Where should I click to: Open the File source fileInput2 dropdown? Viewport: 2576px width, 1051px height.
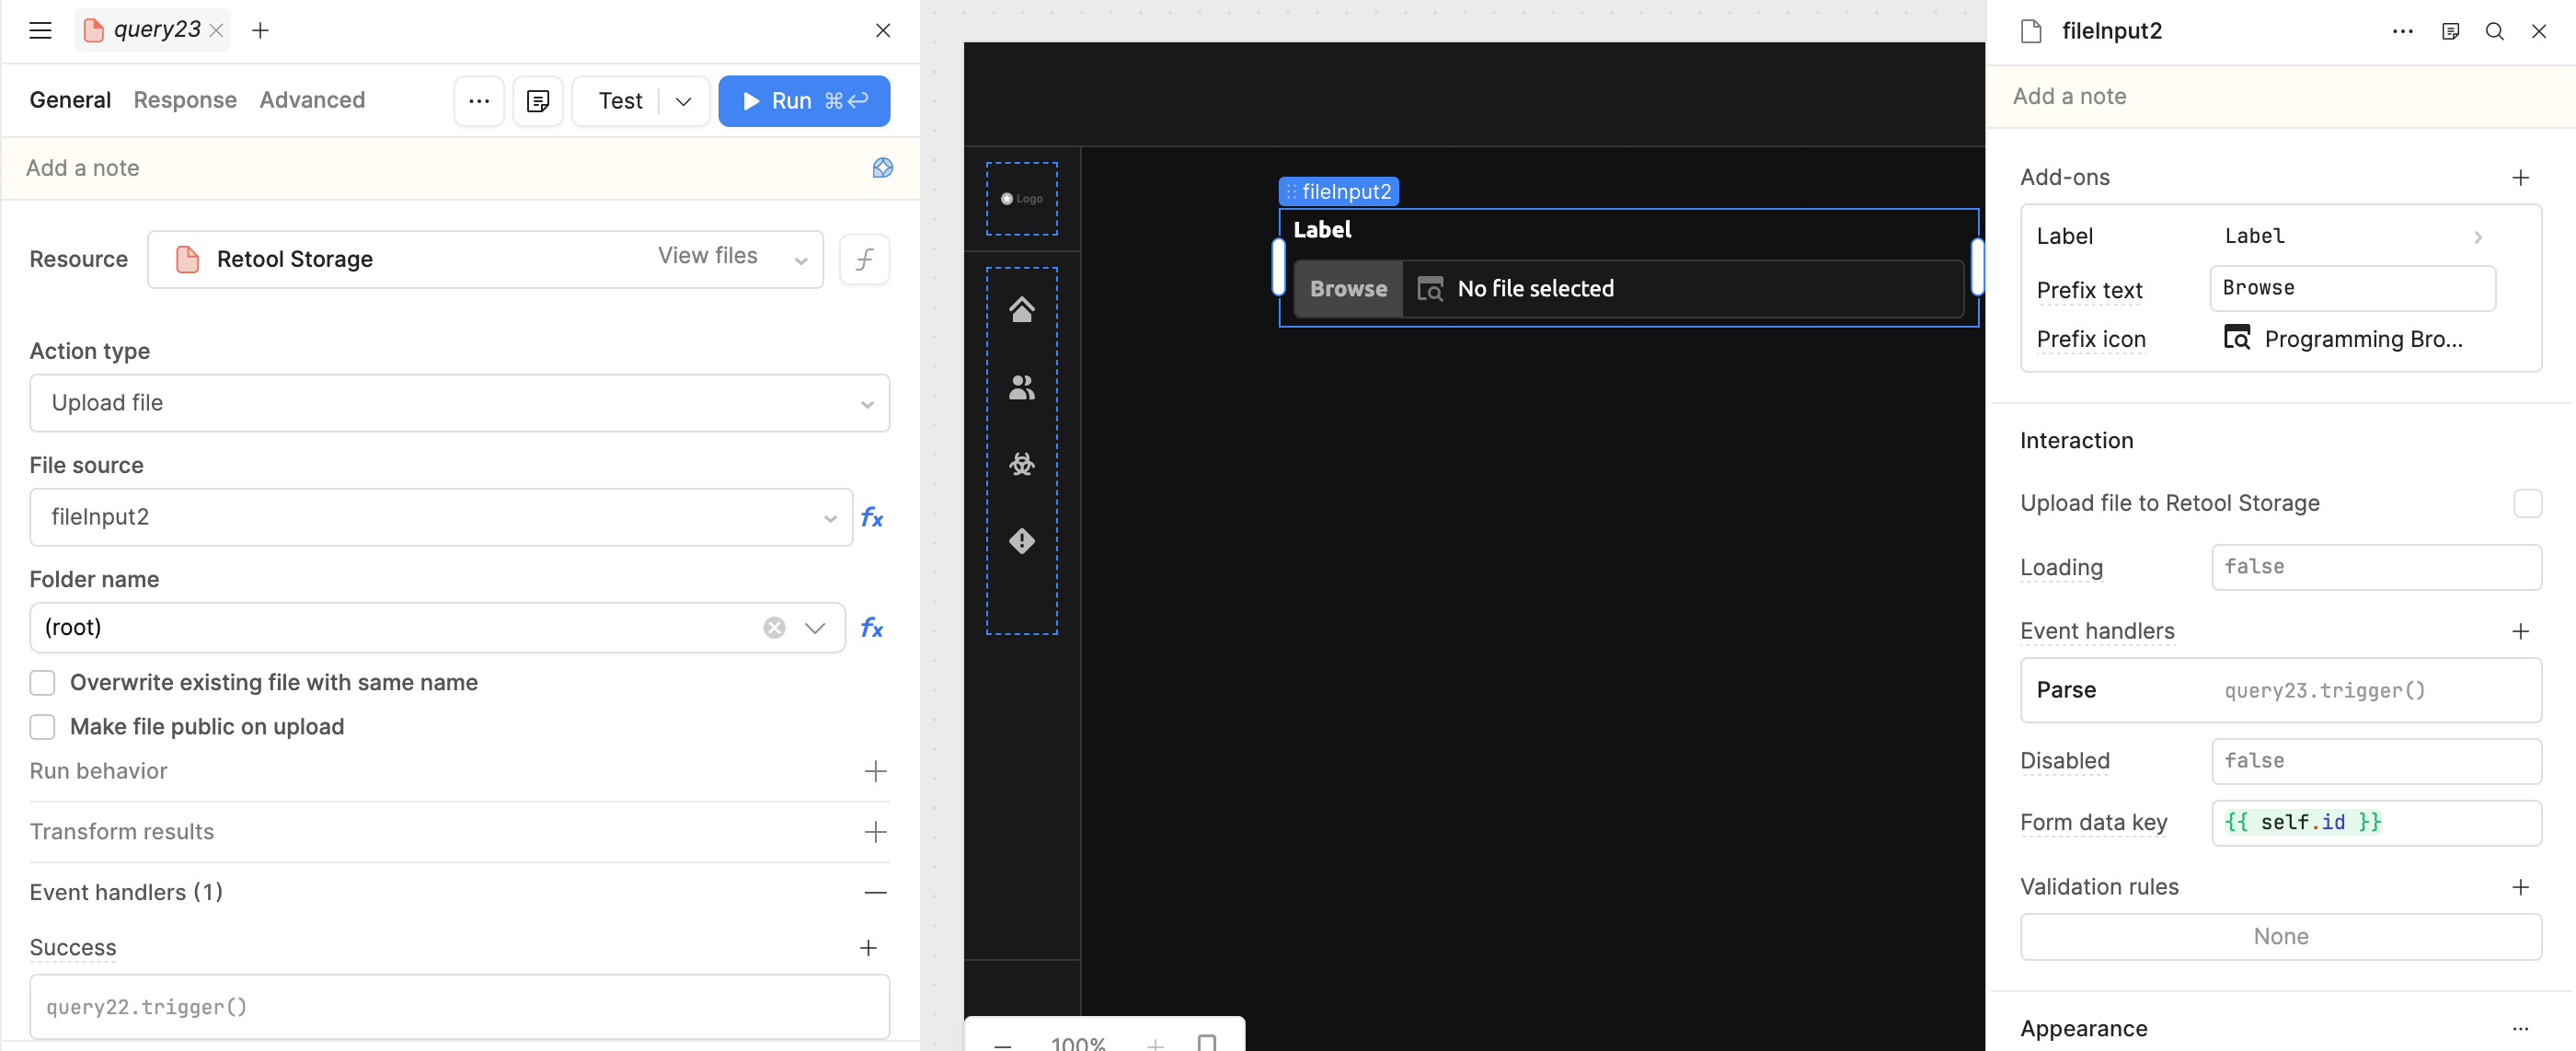coord(440,517)
